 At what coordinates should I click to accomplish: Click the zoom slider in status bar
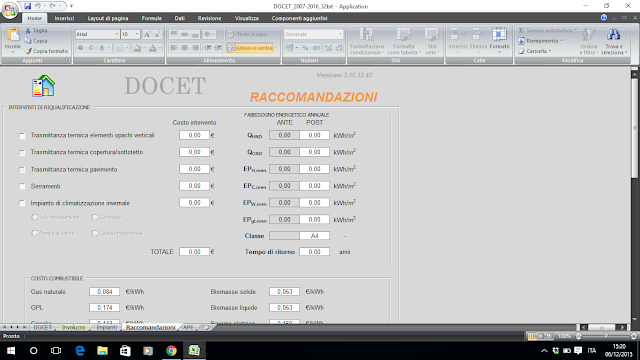[x=606, y=336]
